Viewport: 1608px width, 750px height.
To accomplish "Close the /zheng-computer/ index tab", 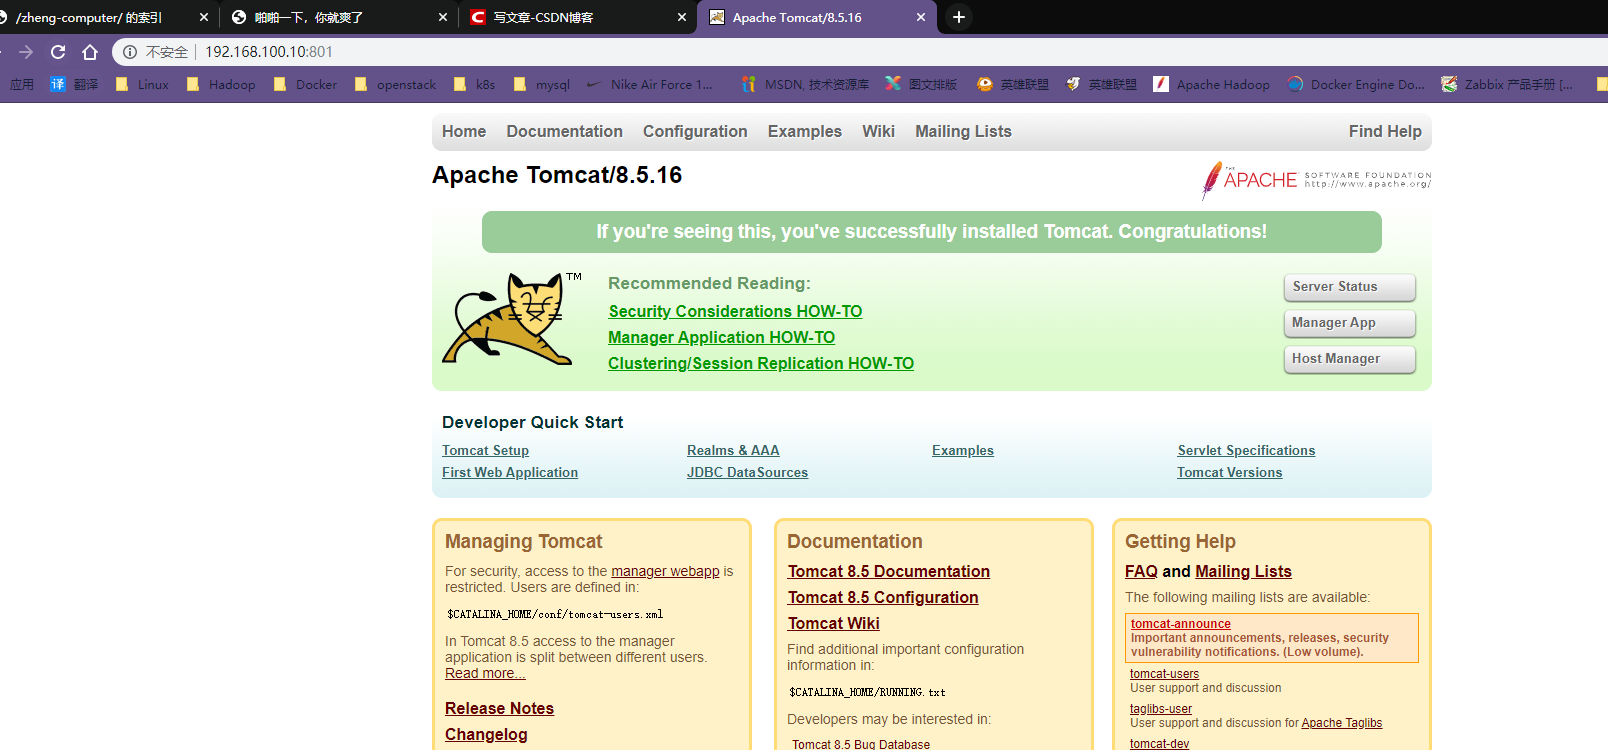I will point(204,17).
